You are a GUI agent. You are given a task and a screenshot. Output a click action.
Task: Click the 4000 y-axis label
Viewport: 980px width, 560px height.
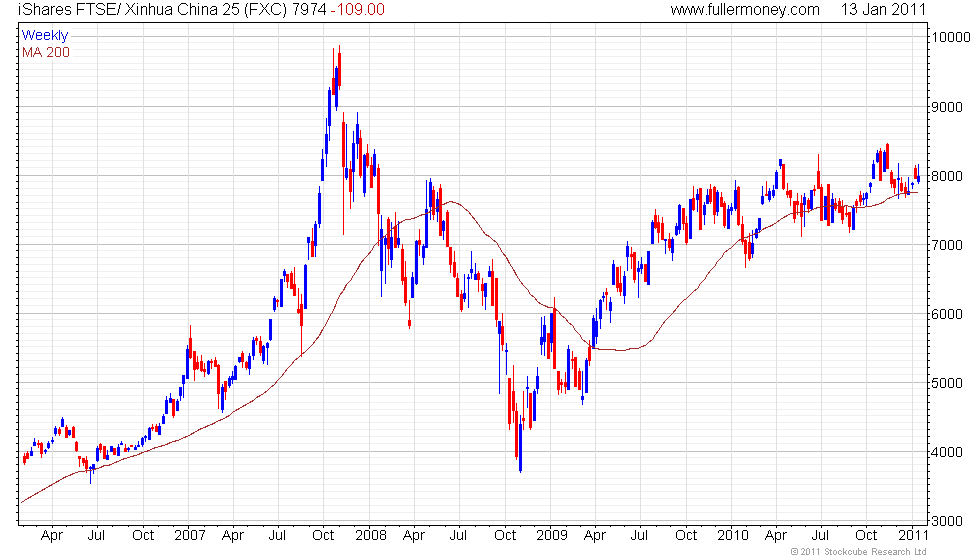click(x=947, y=452)
